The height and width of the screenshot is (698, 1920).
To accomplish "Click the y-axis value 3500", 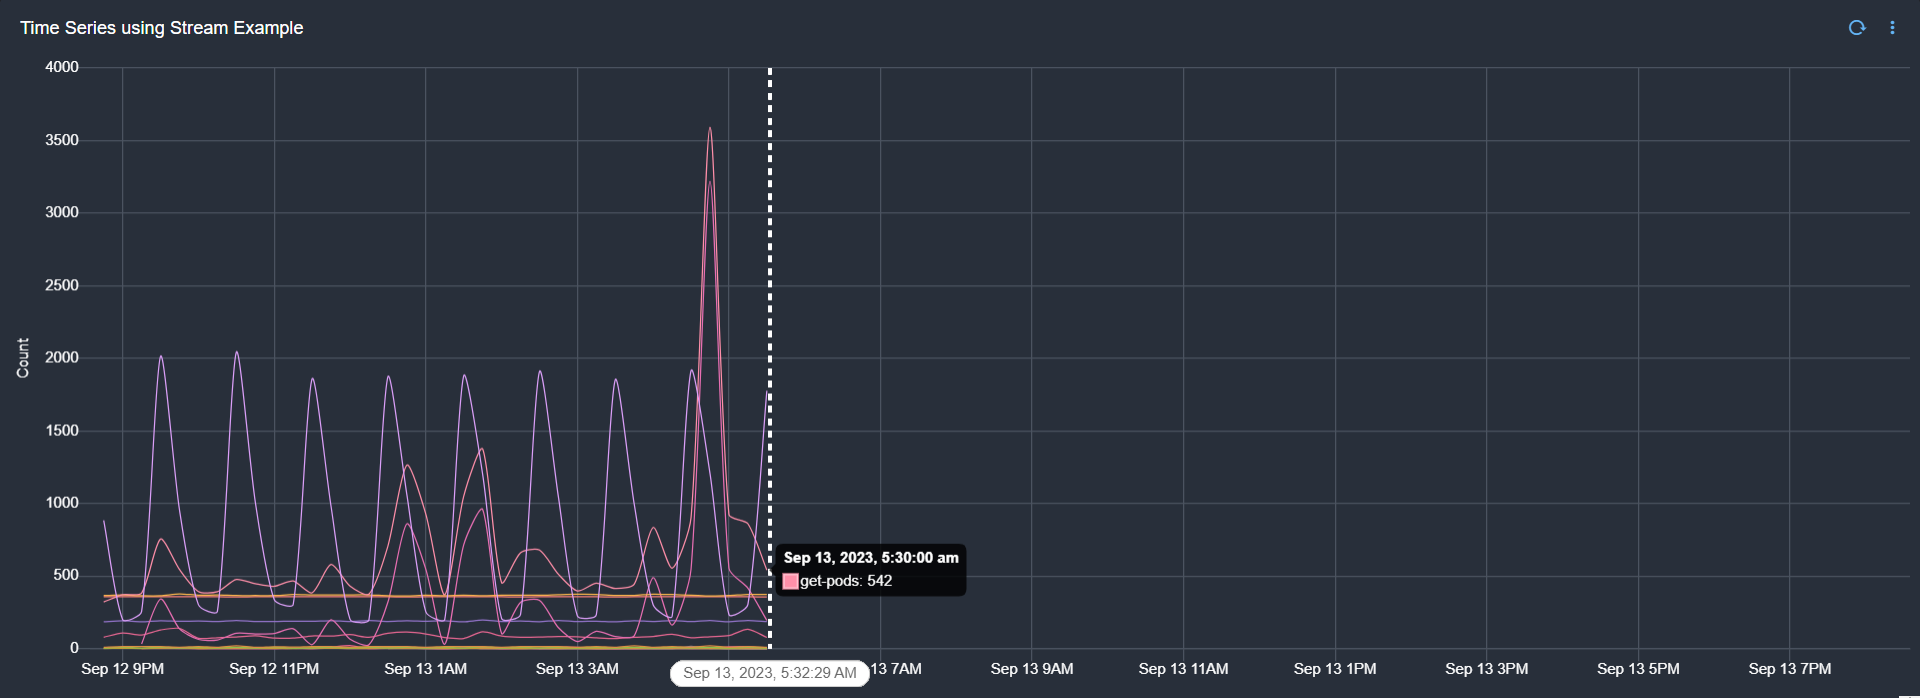I will 62,140.
